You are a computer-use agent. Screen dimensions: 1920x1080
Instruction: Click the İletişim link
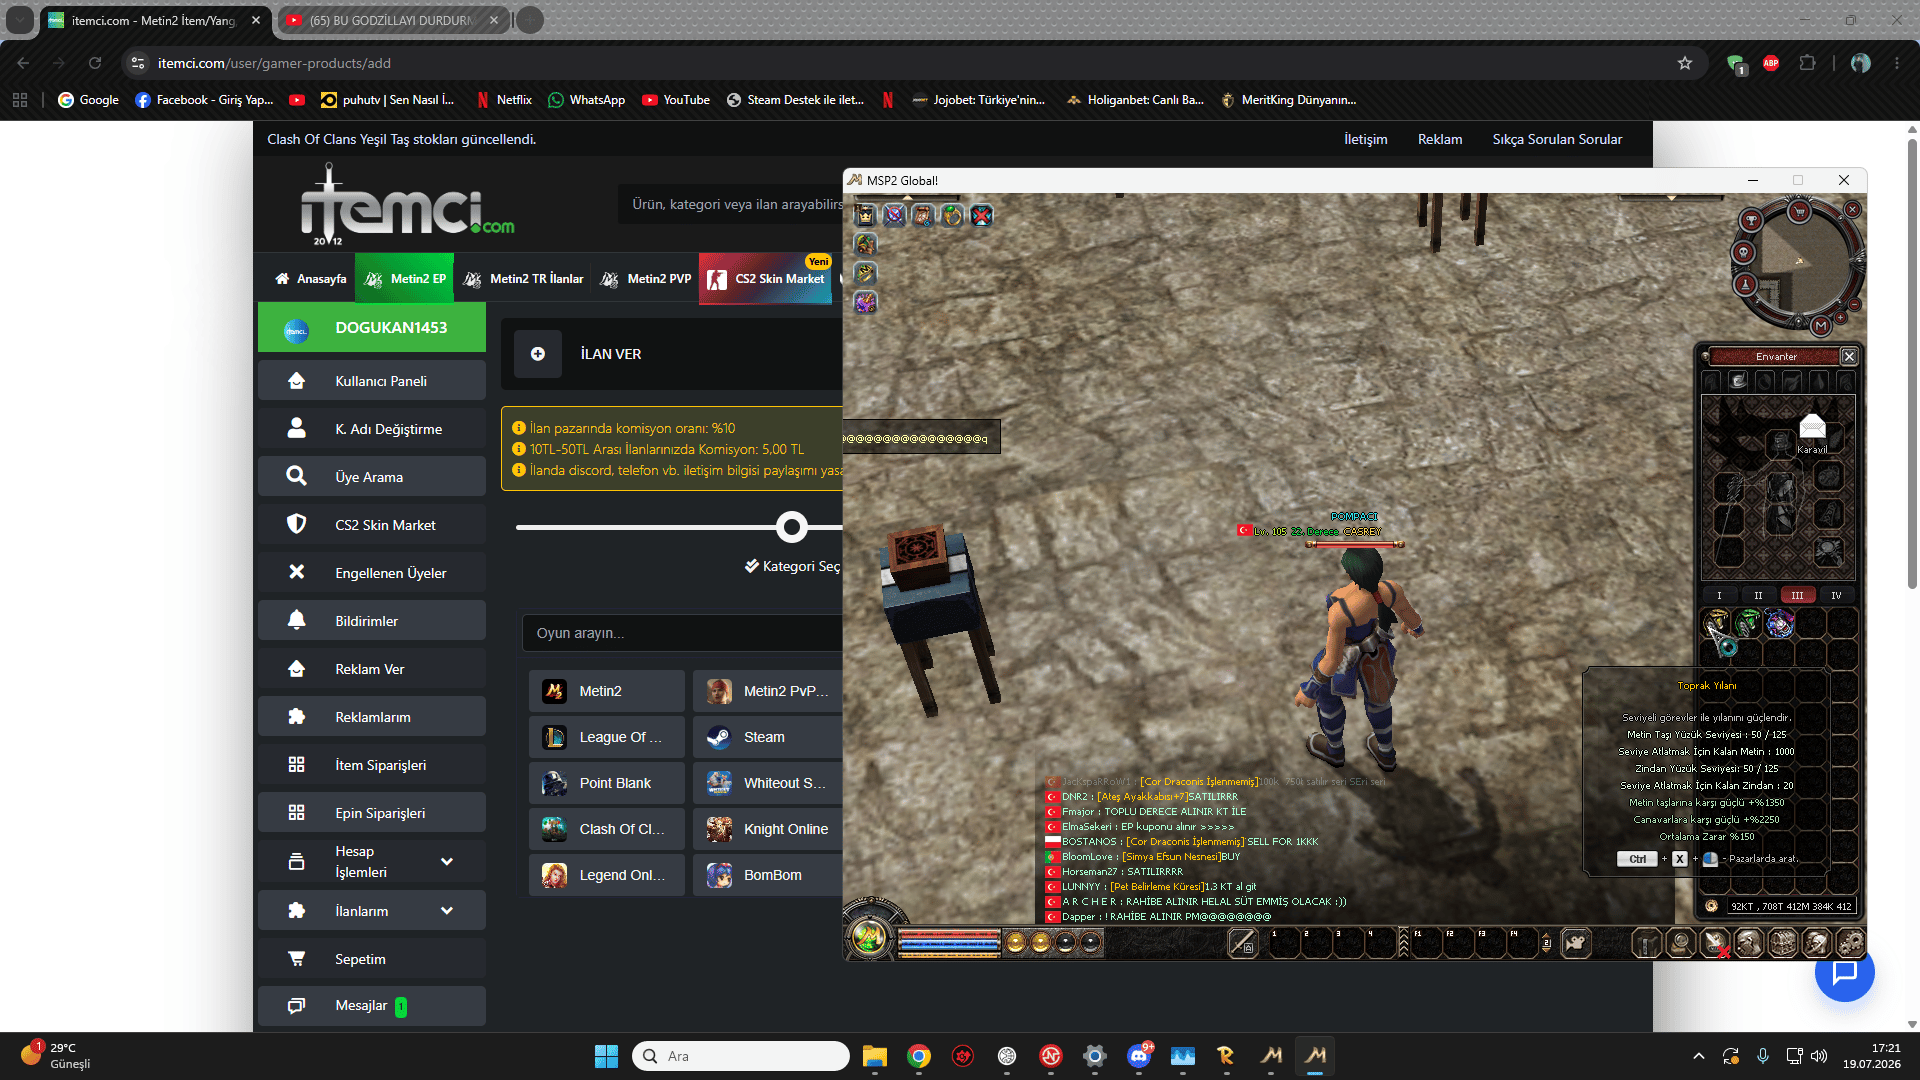coord(1365,139)
